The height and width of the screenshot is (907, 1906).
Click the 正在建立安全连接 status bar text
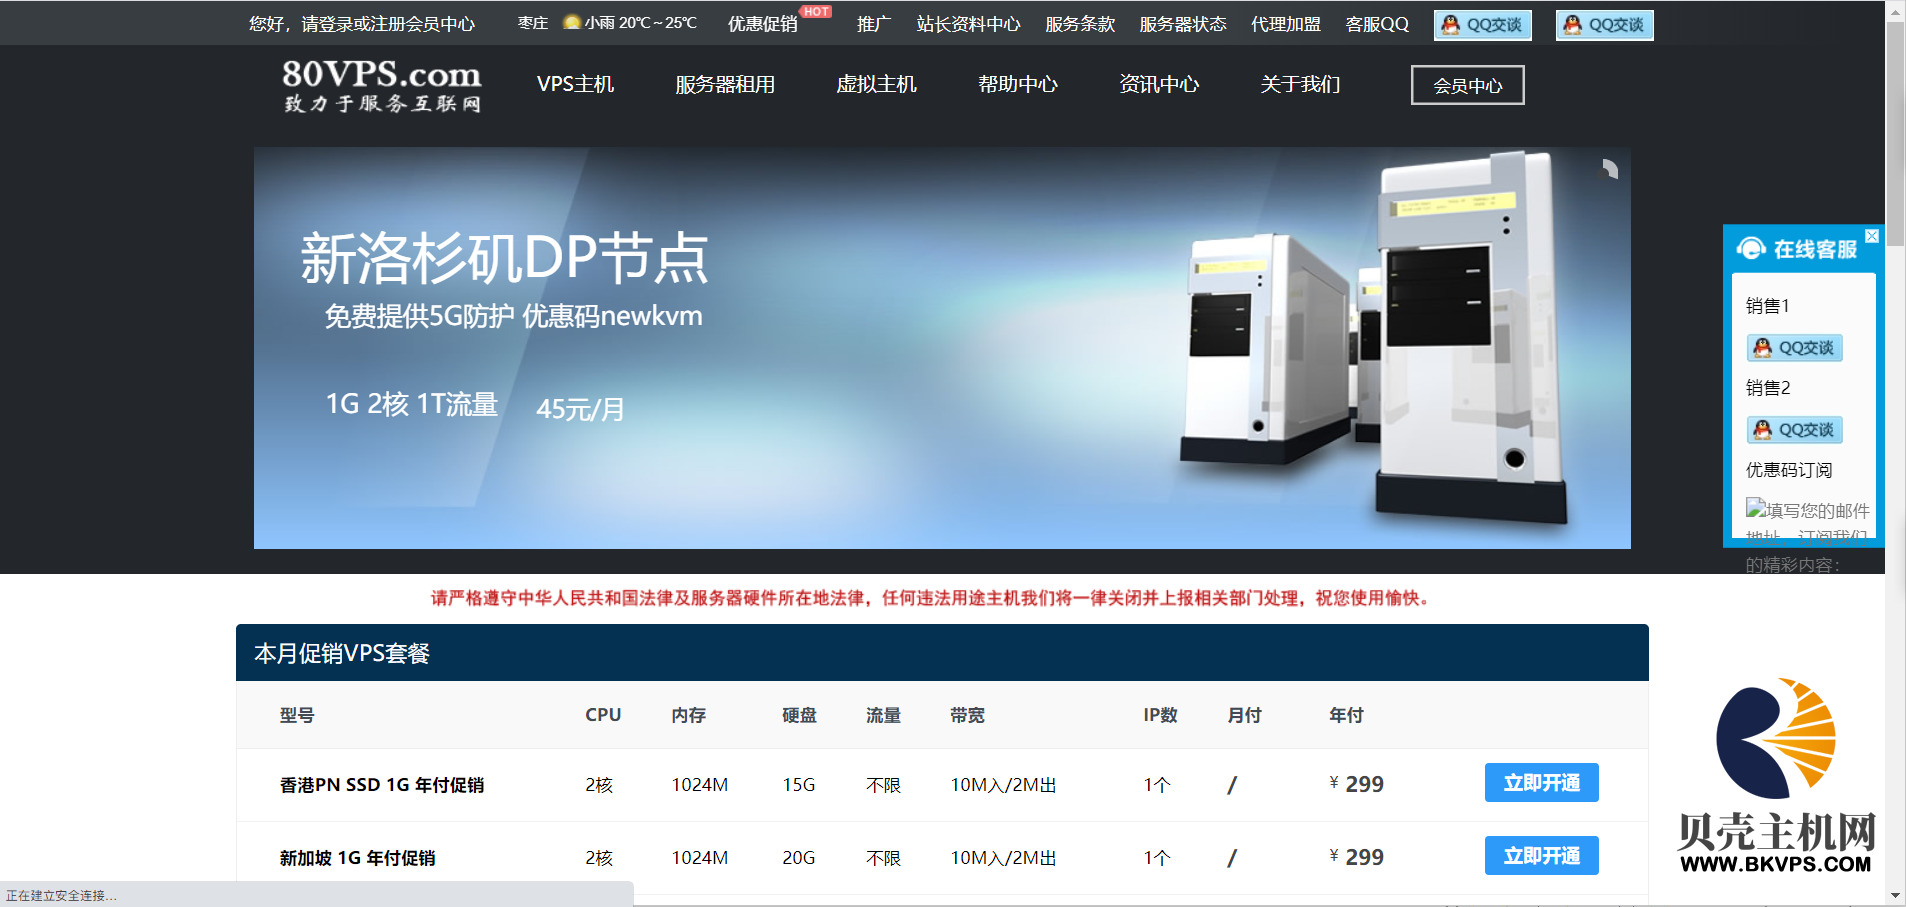[x=62, y=896]
